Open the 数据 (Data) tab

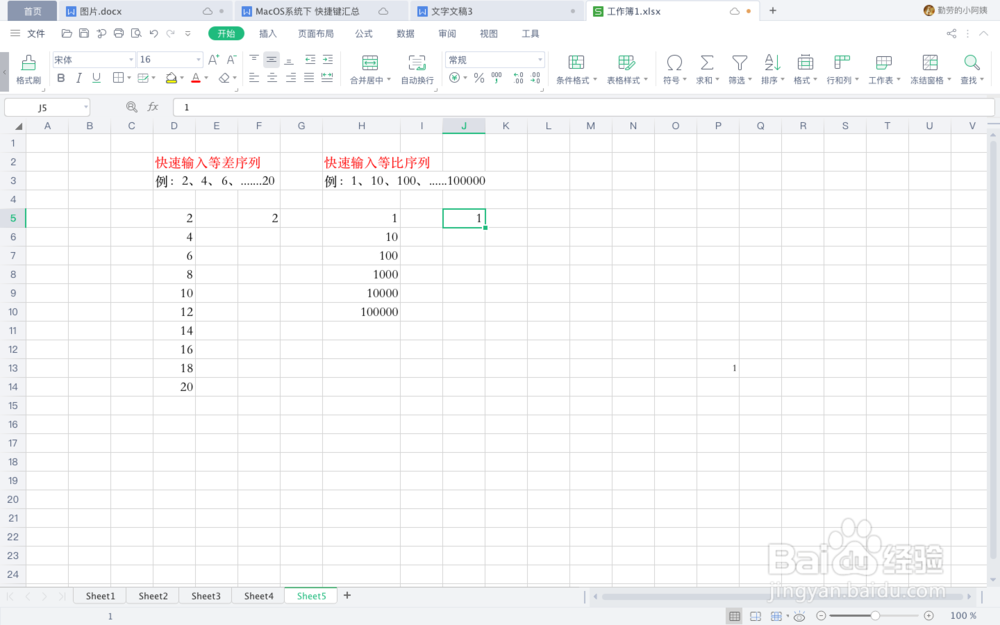tap(406, 34)
